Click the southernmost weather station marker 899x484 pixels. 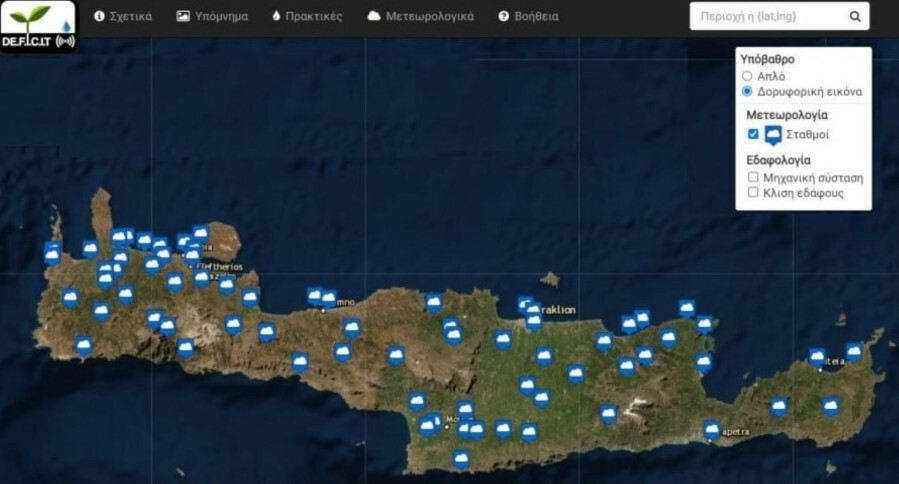click(x=461, y=459)
